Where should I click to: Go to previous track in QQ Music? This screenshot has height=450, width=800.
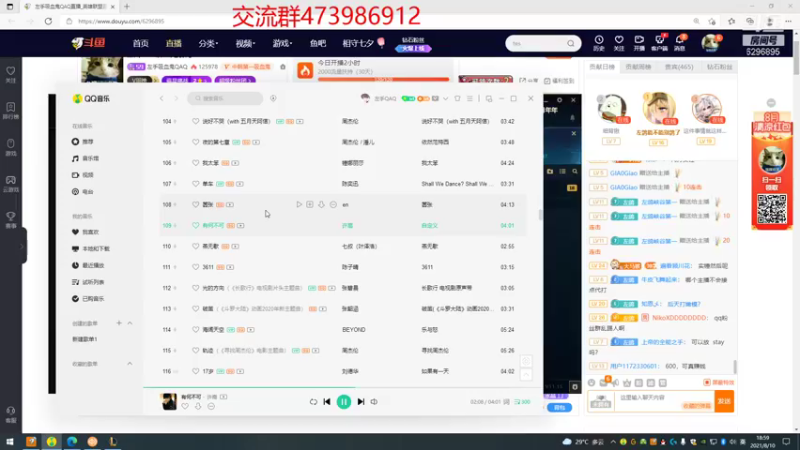pos(327,402)
